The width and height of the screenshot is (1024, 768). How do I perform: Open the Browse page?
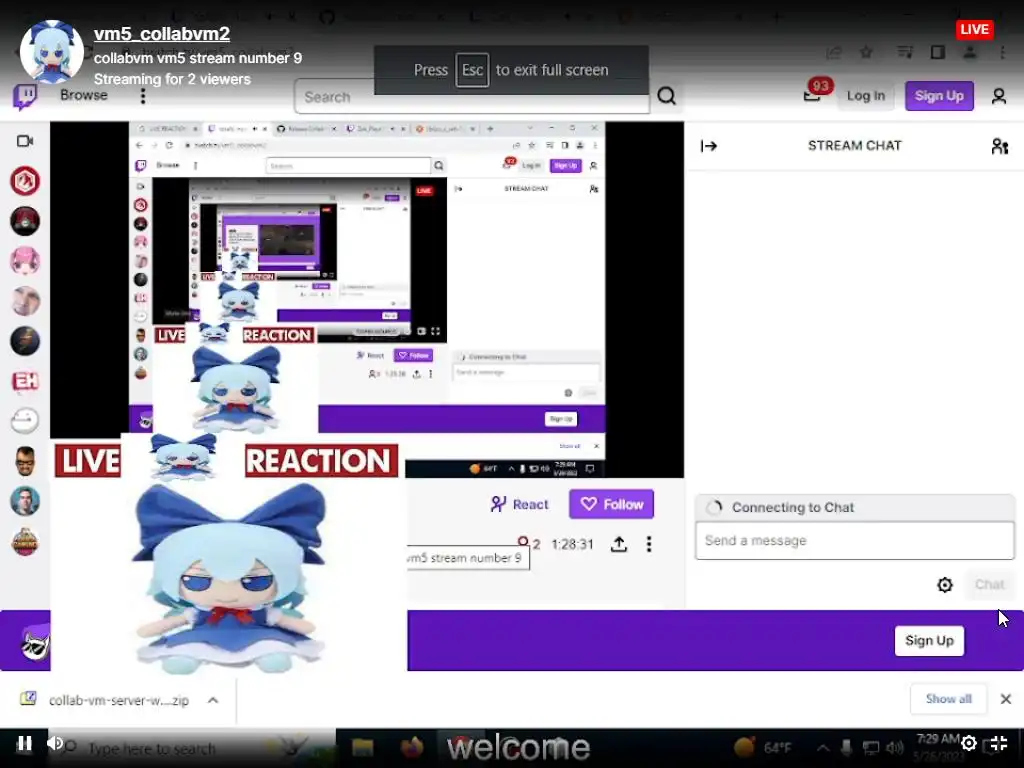coord(84,95)
